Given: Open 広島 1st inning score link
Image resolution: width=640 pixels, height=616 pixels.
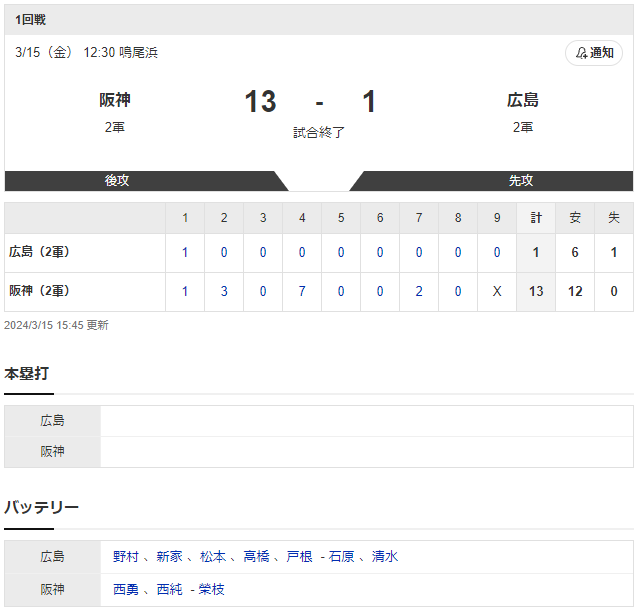Looking at the screenshot, I should [x=186, y=254].
